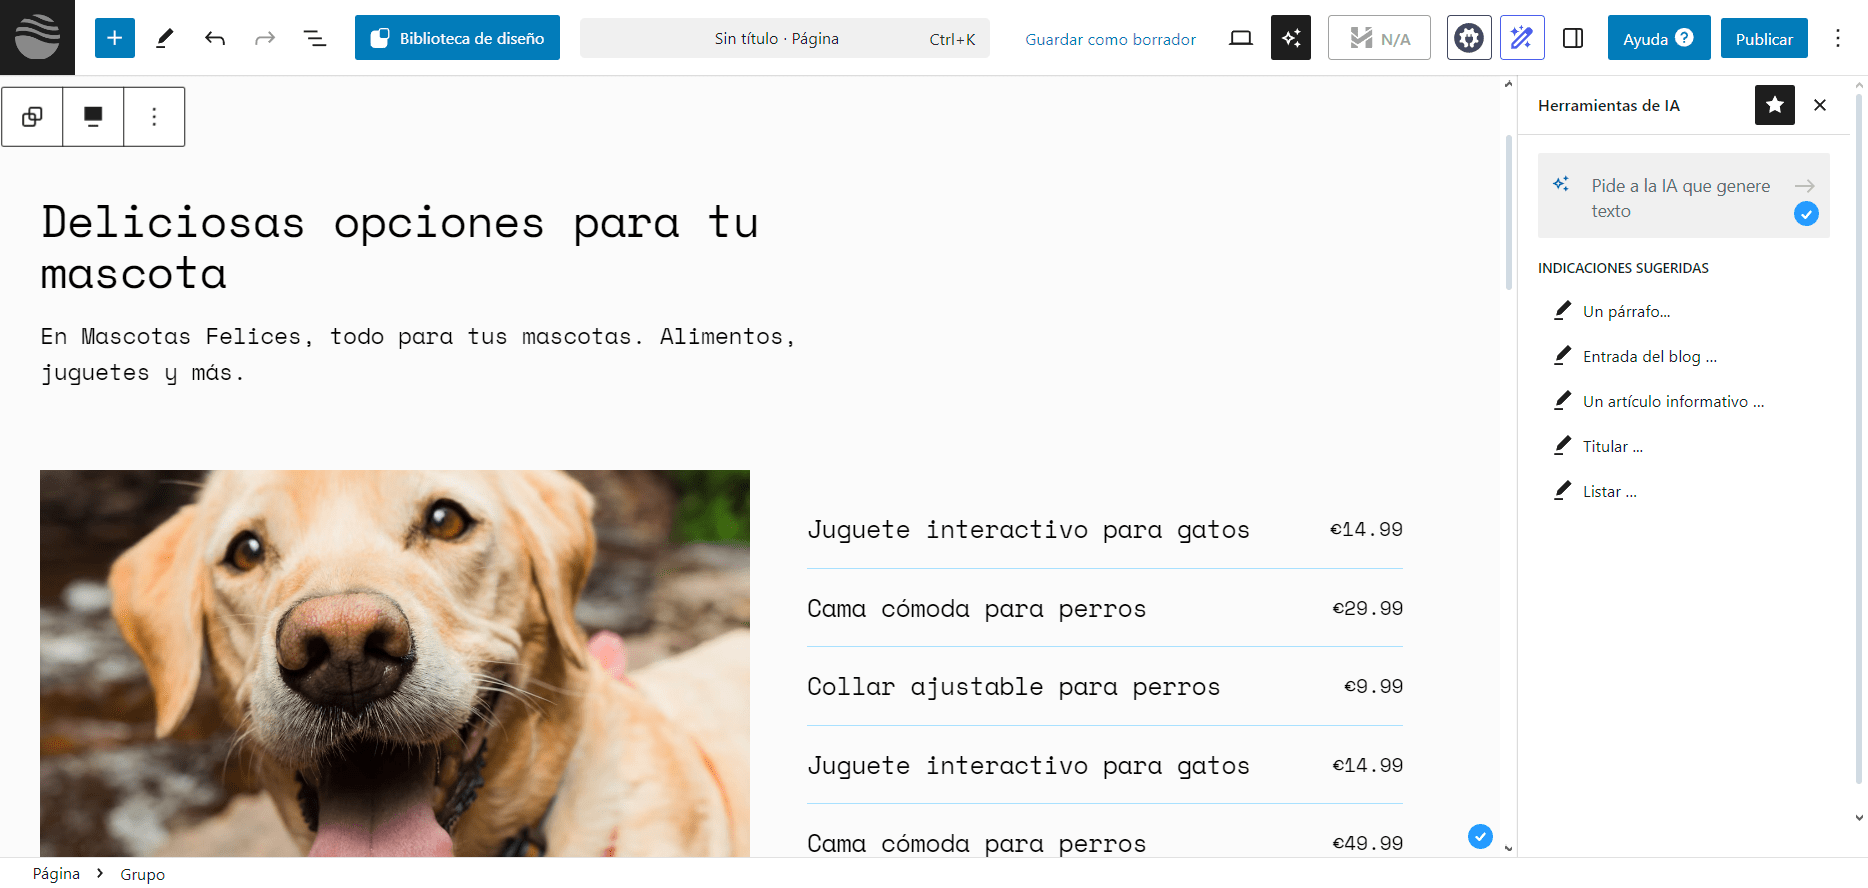Select the parent group block icon
This screenshot has width=1868, height=888.
click(x=32, y=117)
